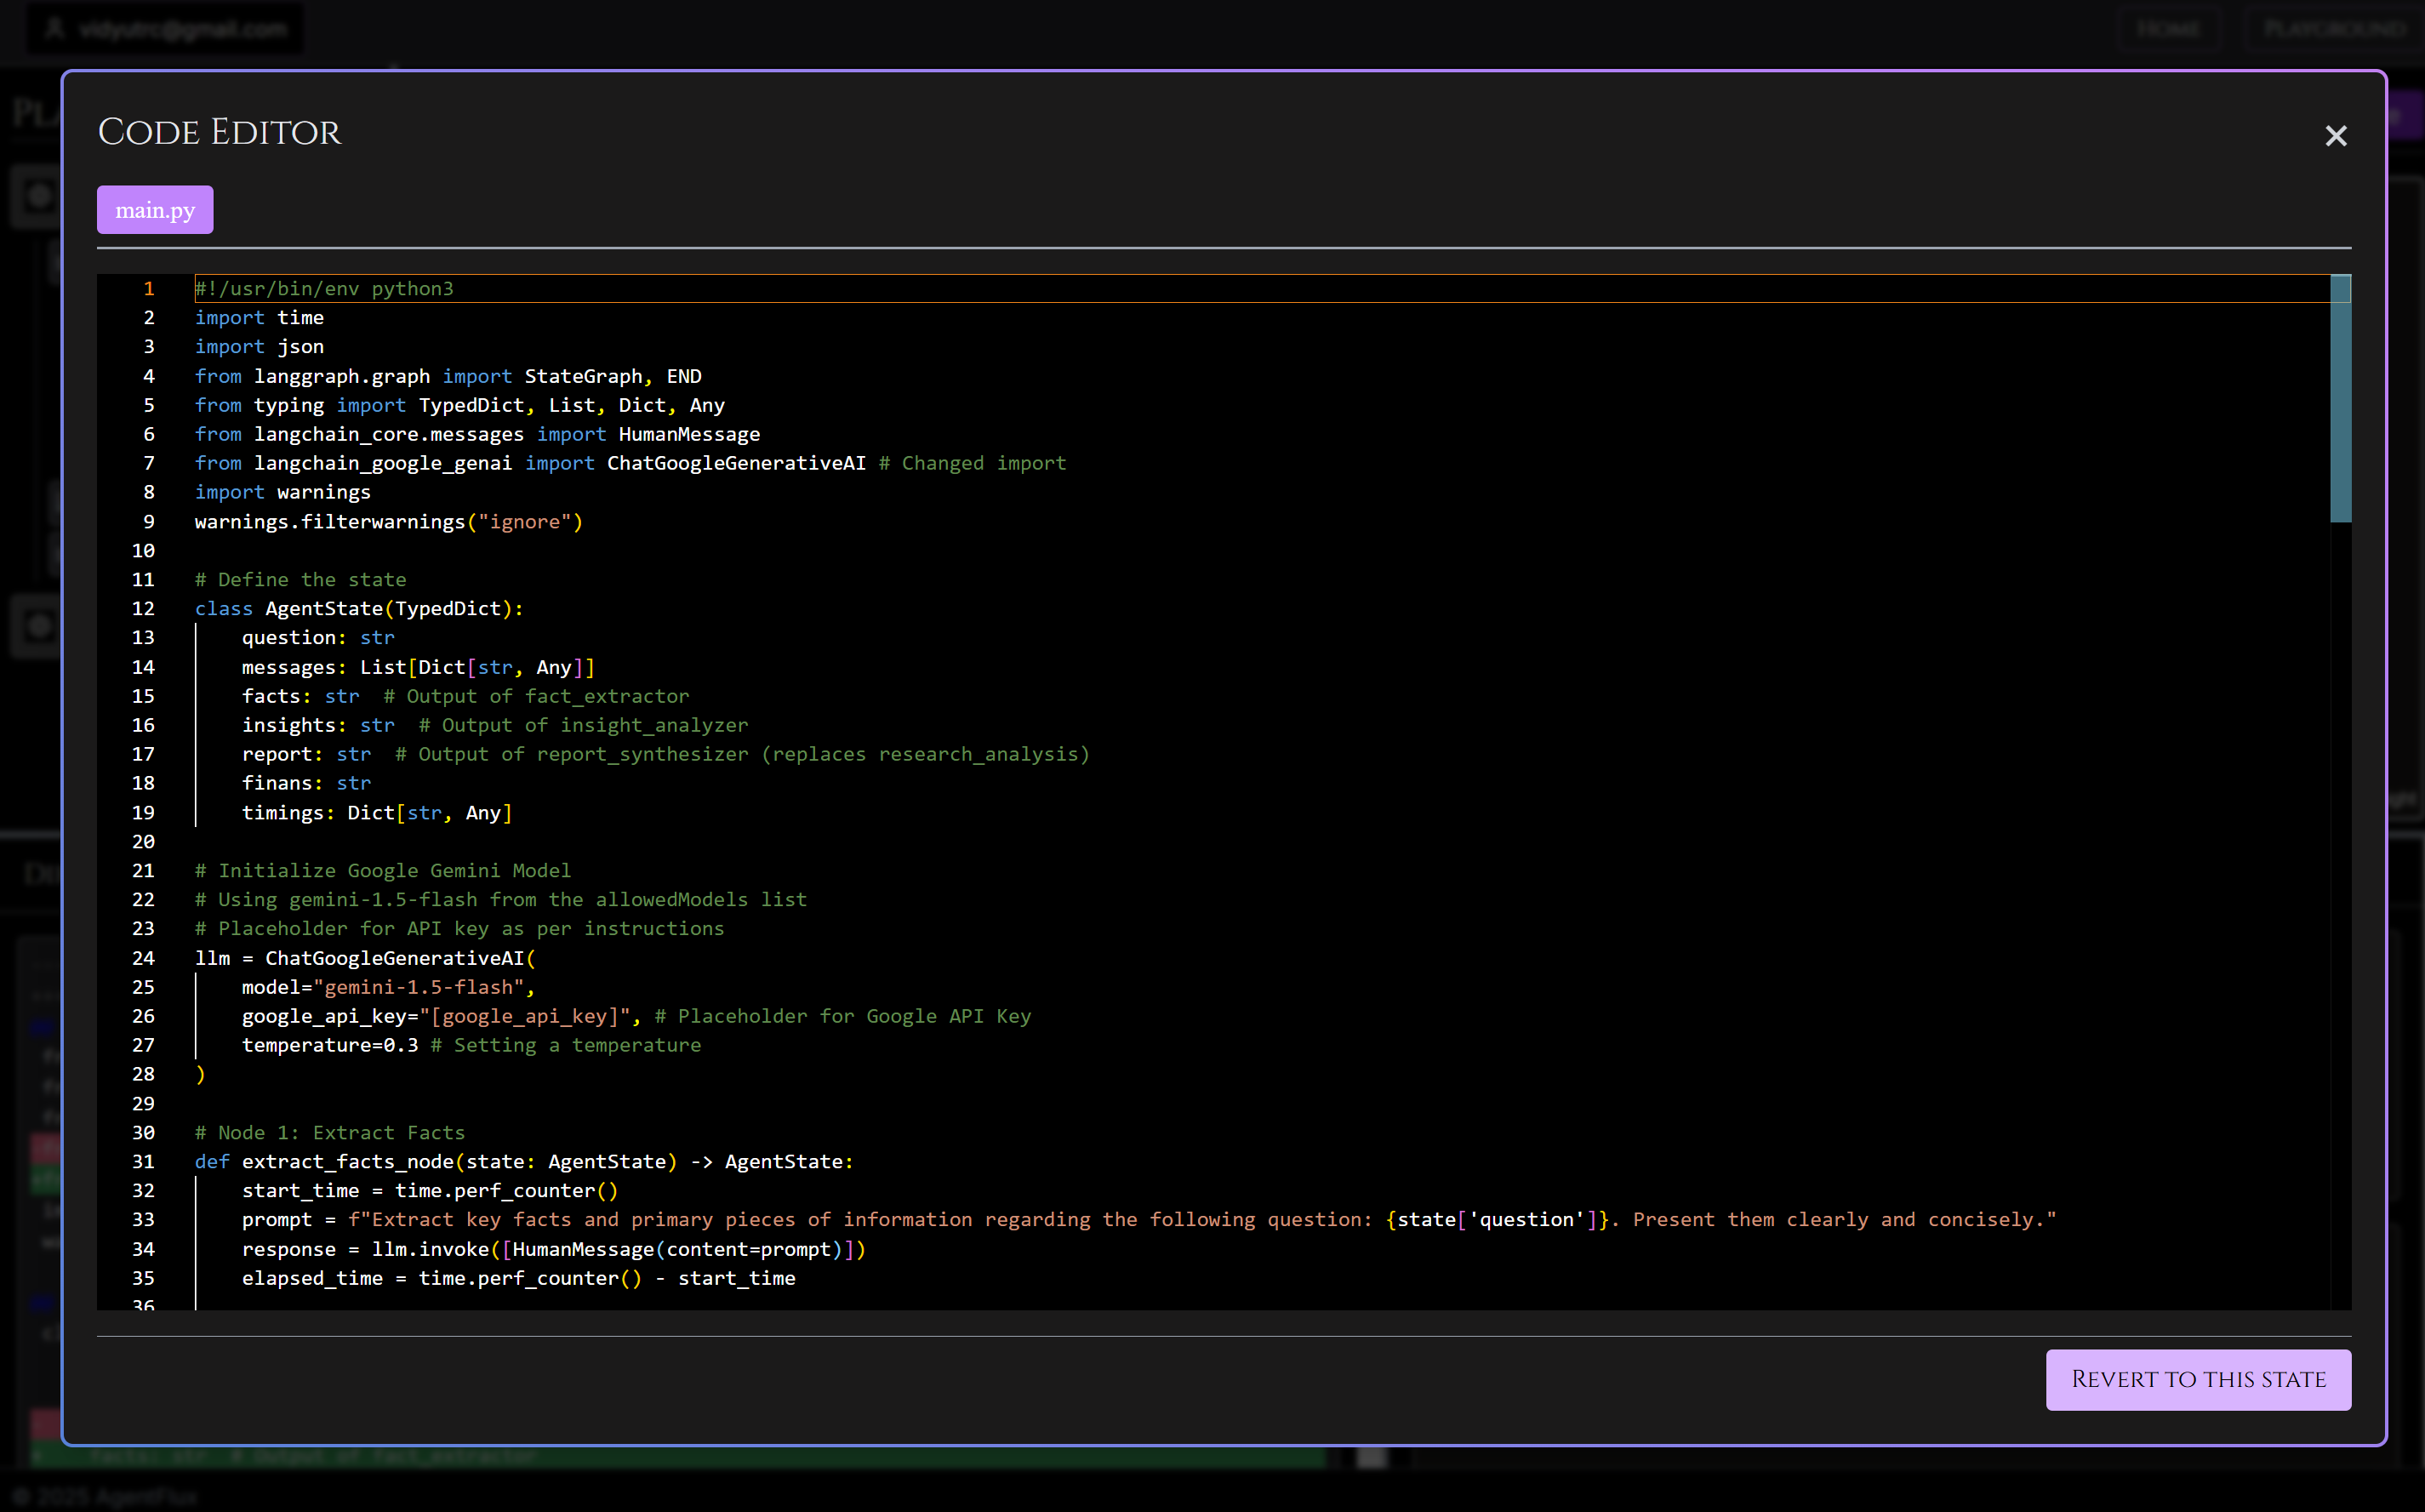Click line number 12 in gutter
The width and height of the screenshot is (2425, 1512).
(143, 608)
